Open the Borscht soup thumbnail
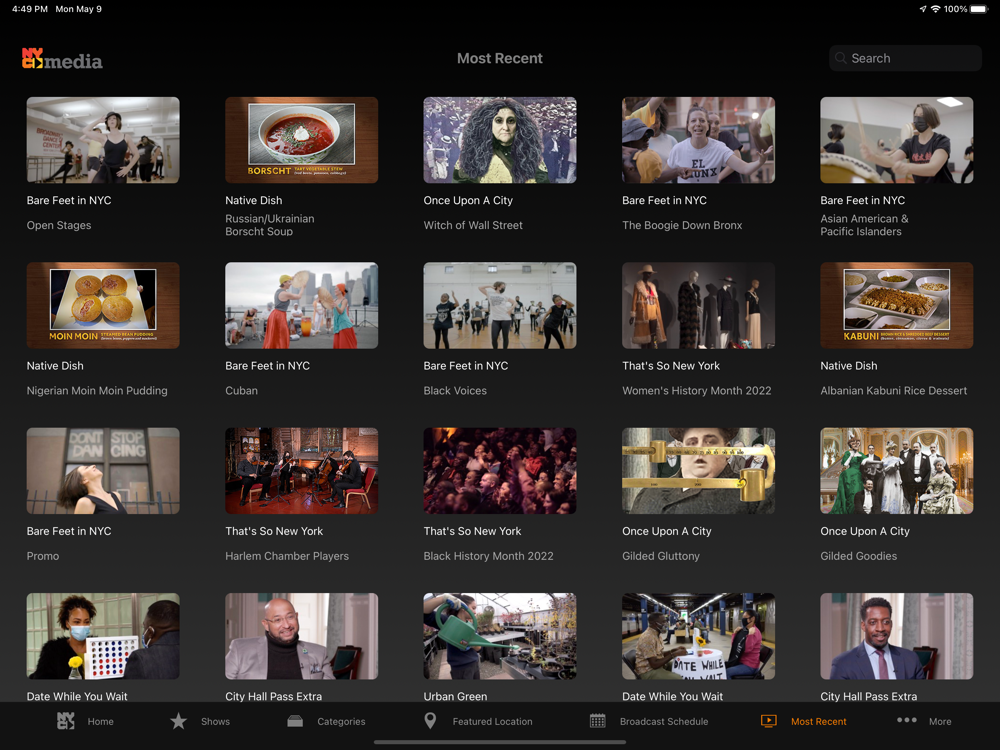1000x750 pixels. click(301, 140)
